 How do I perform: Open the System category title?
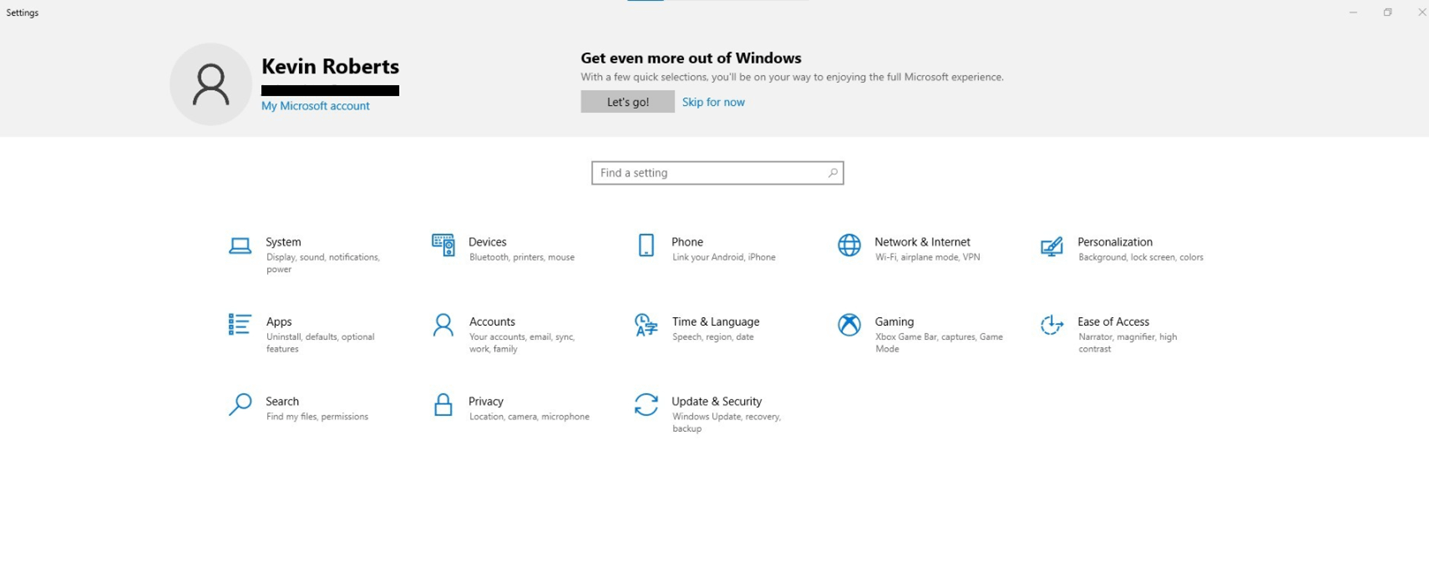[283, 242]
